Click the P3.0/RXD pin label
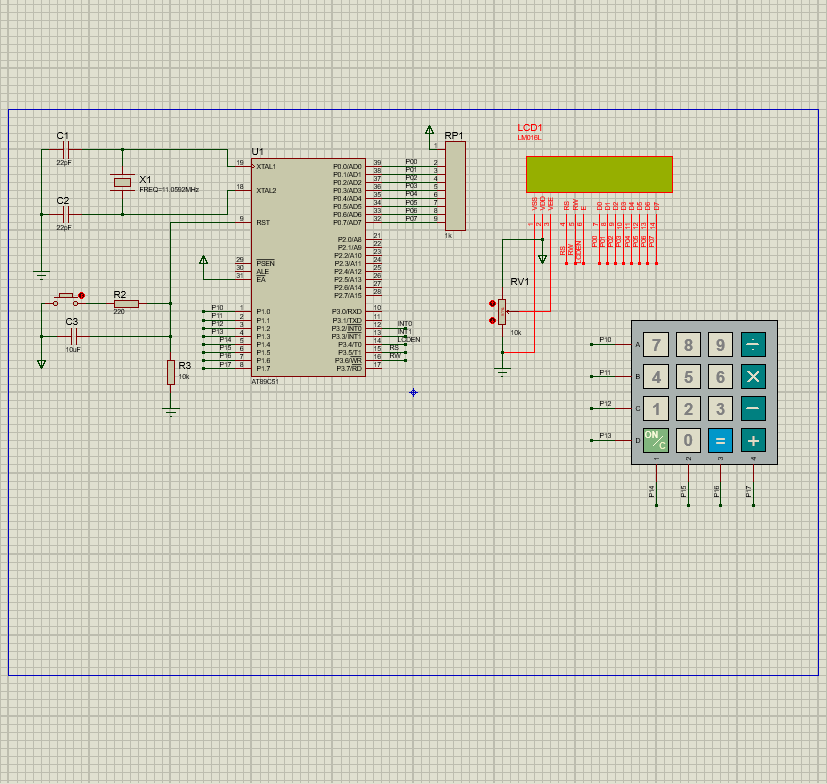The height and width of the screenshot is (784, 827). click(x=347, y=311)
